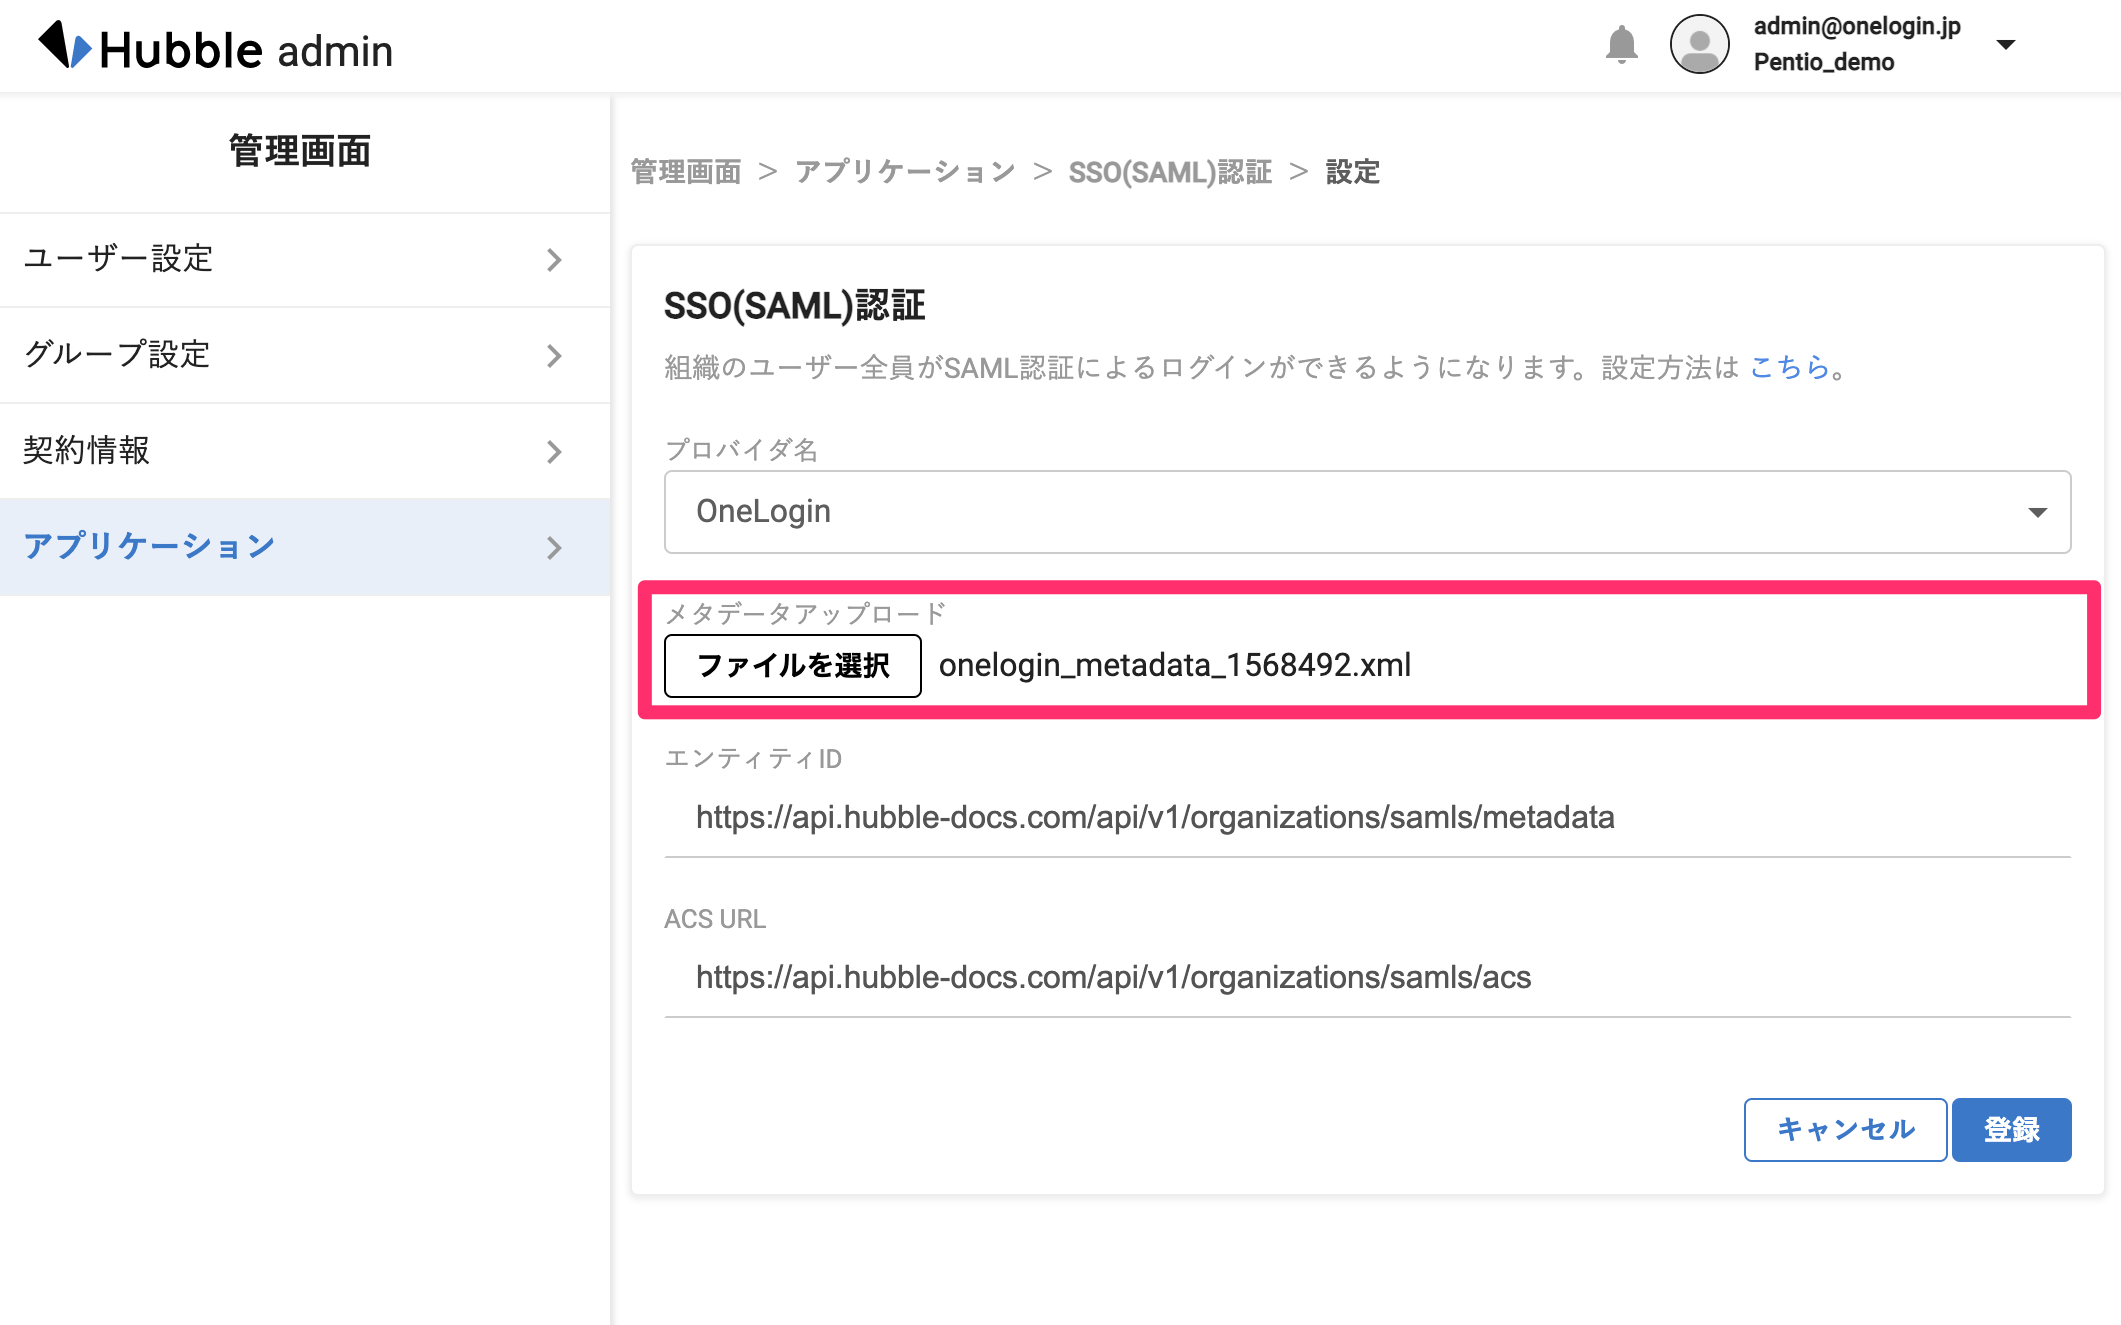This screenshot has width=2121, height=1325.
Task: Expand the 契約情報 chevron
Action: (x=555, y=452)
